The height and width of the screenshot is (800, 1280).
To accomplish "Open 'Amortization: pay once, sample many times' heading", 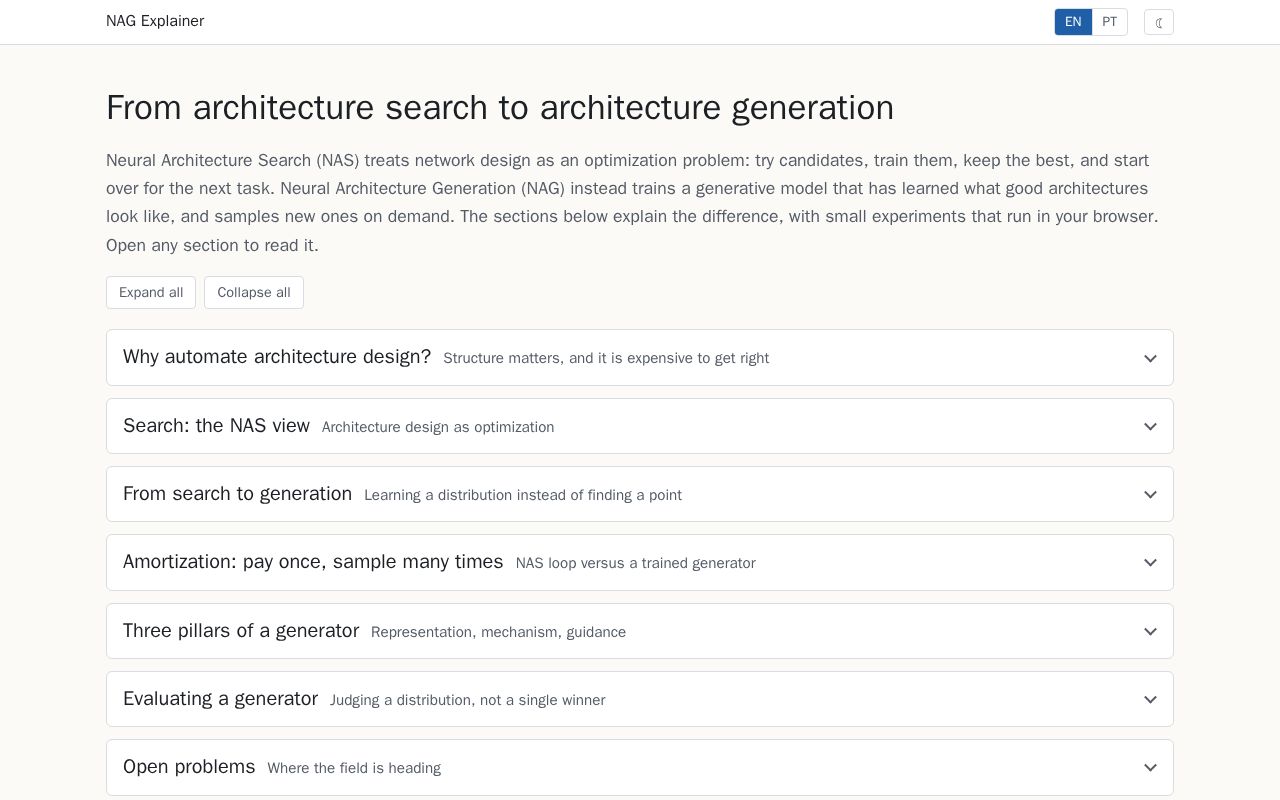I will 313,562.
